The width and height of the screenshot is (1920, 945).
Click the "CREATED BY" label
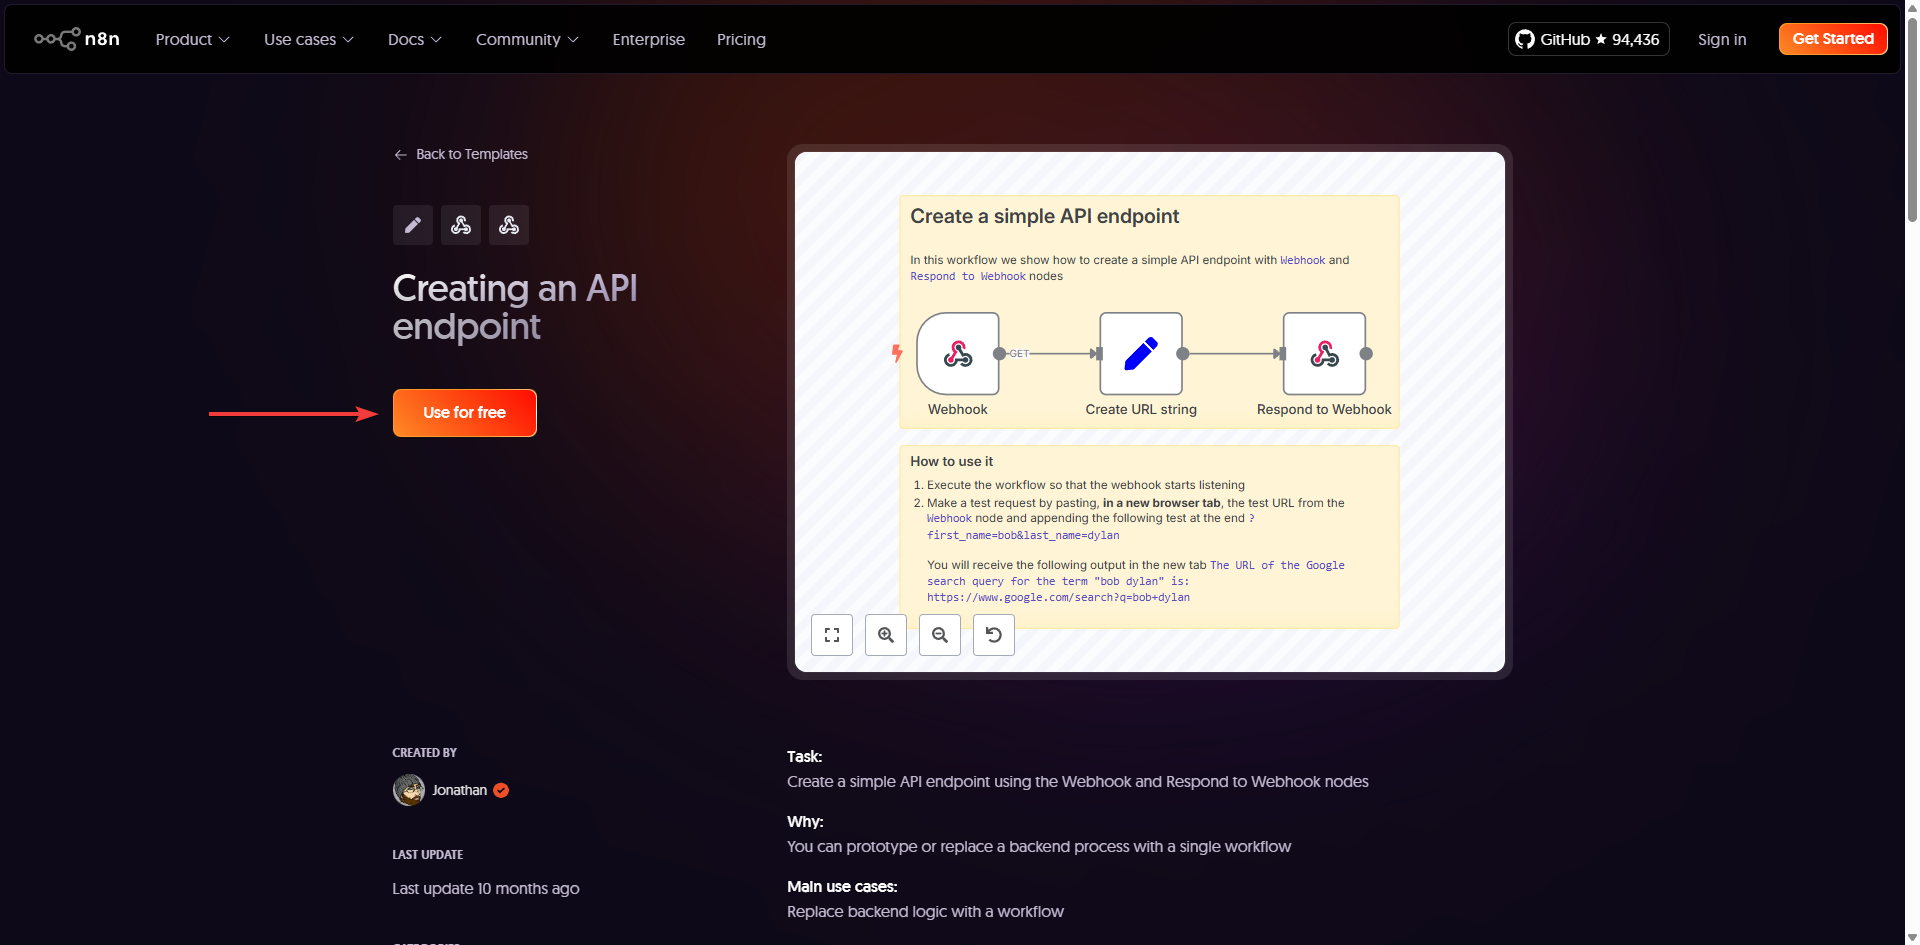coord(424,752)
